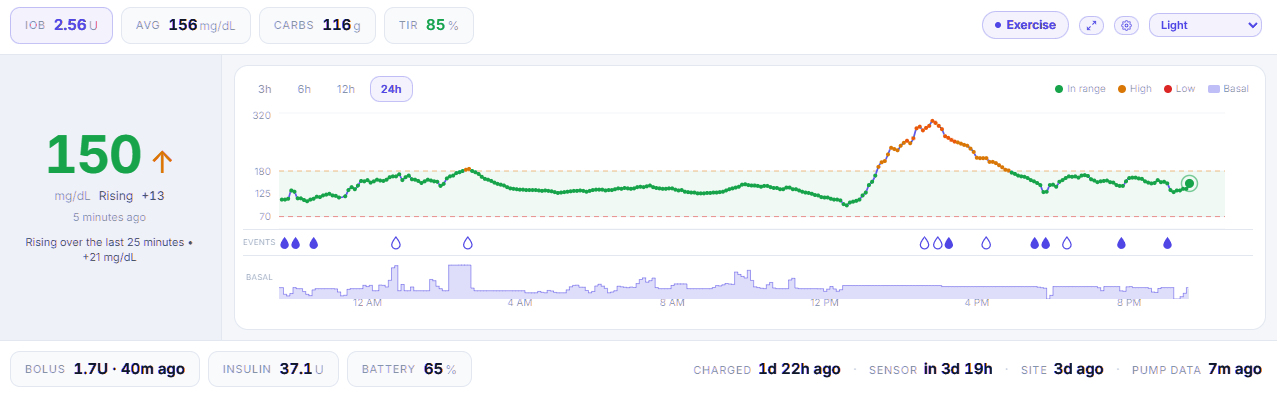Switch chart to 3h range

(x=265, y=89)
